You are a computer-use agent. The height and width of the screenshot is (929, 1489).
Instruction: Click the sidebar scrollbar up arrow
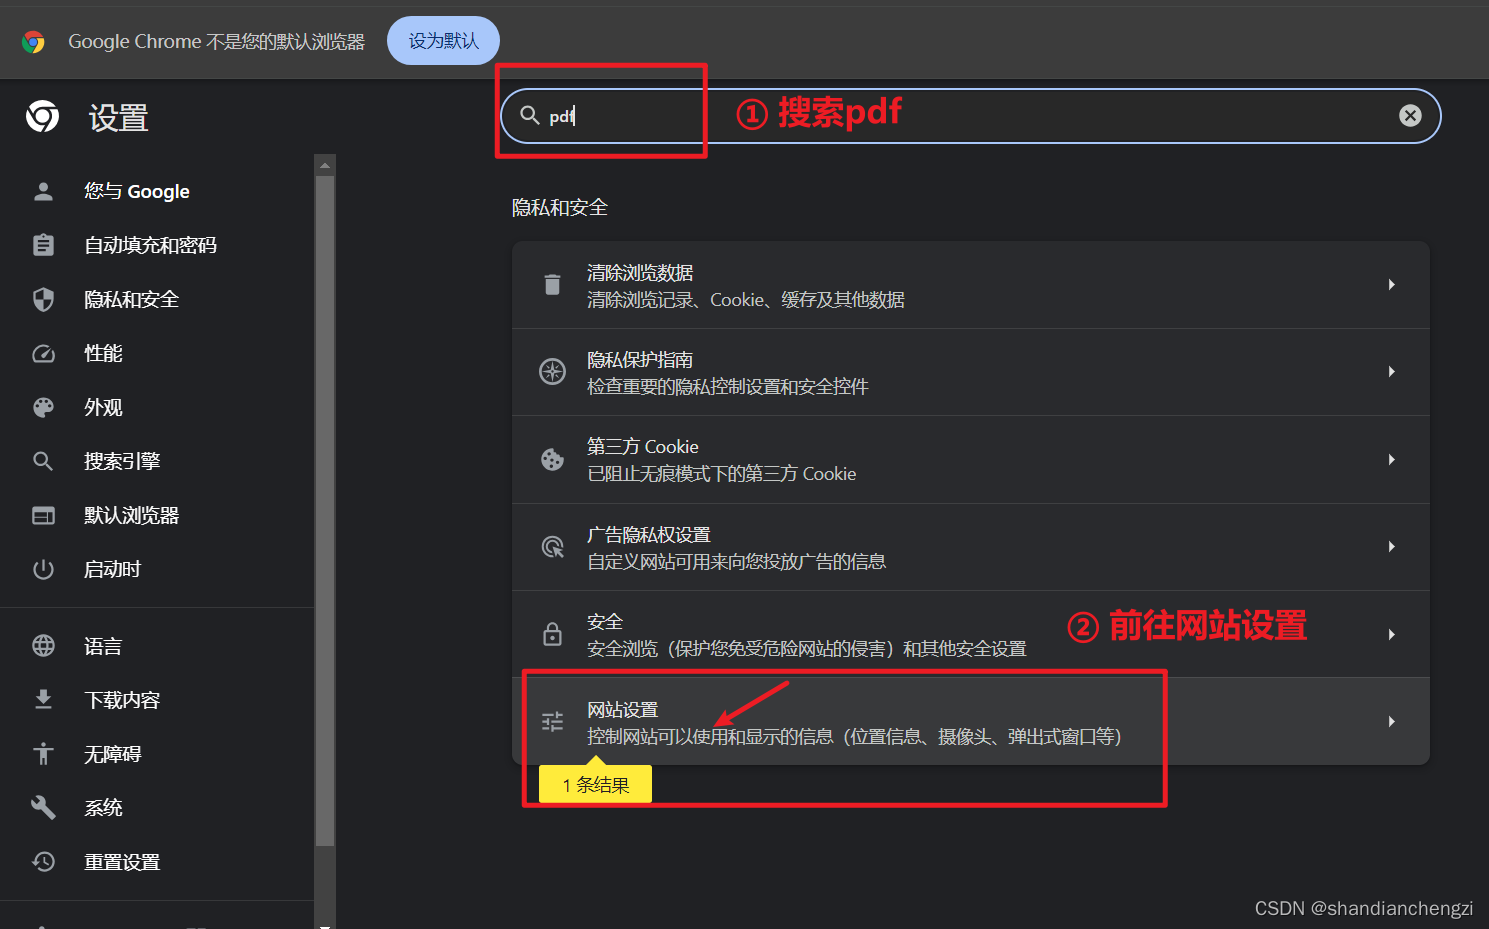pos(324,165)
